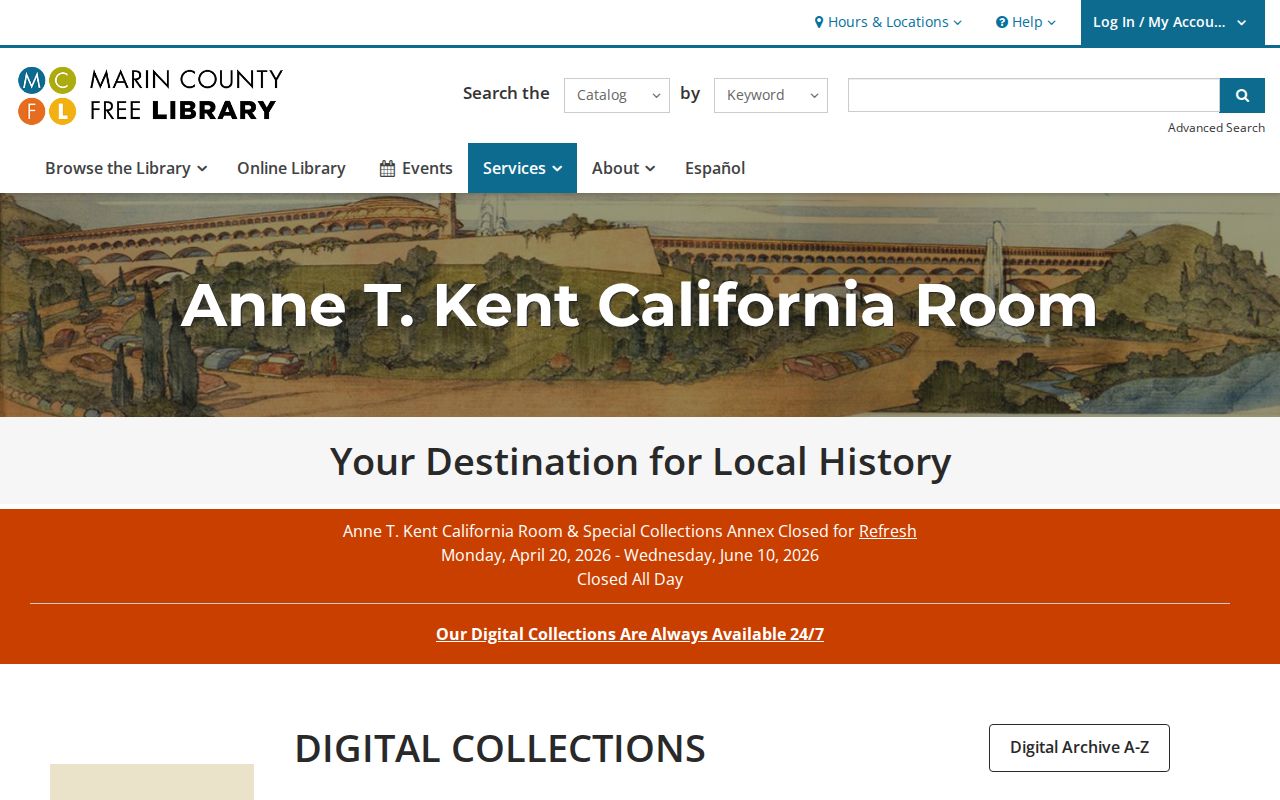The image size is (1280, 800).
Task: Click the magnifier search button
Action: (1242, 95)
